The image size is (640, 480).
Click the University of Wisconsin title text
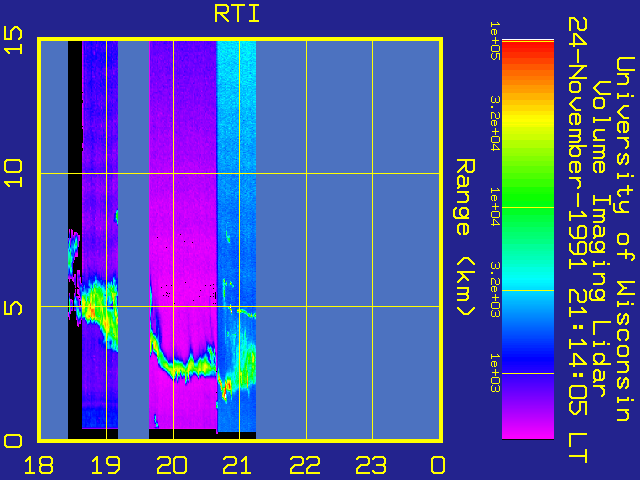tap(625, 239)
